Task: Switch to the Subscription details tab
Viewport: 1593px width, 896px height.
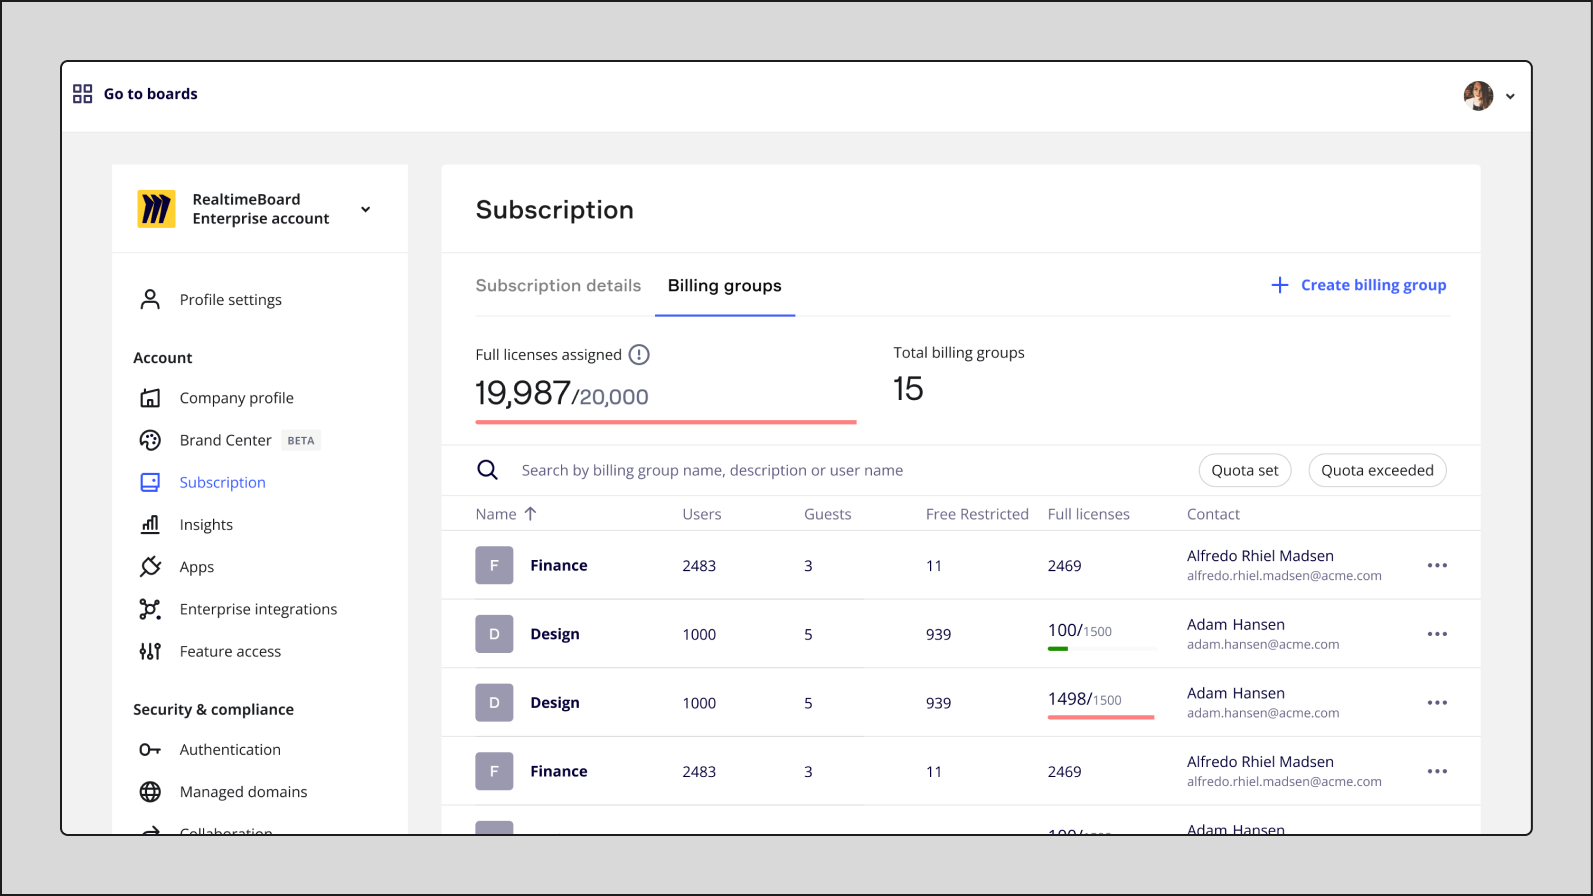Action: pyautogui.click(x=558, y=286)
